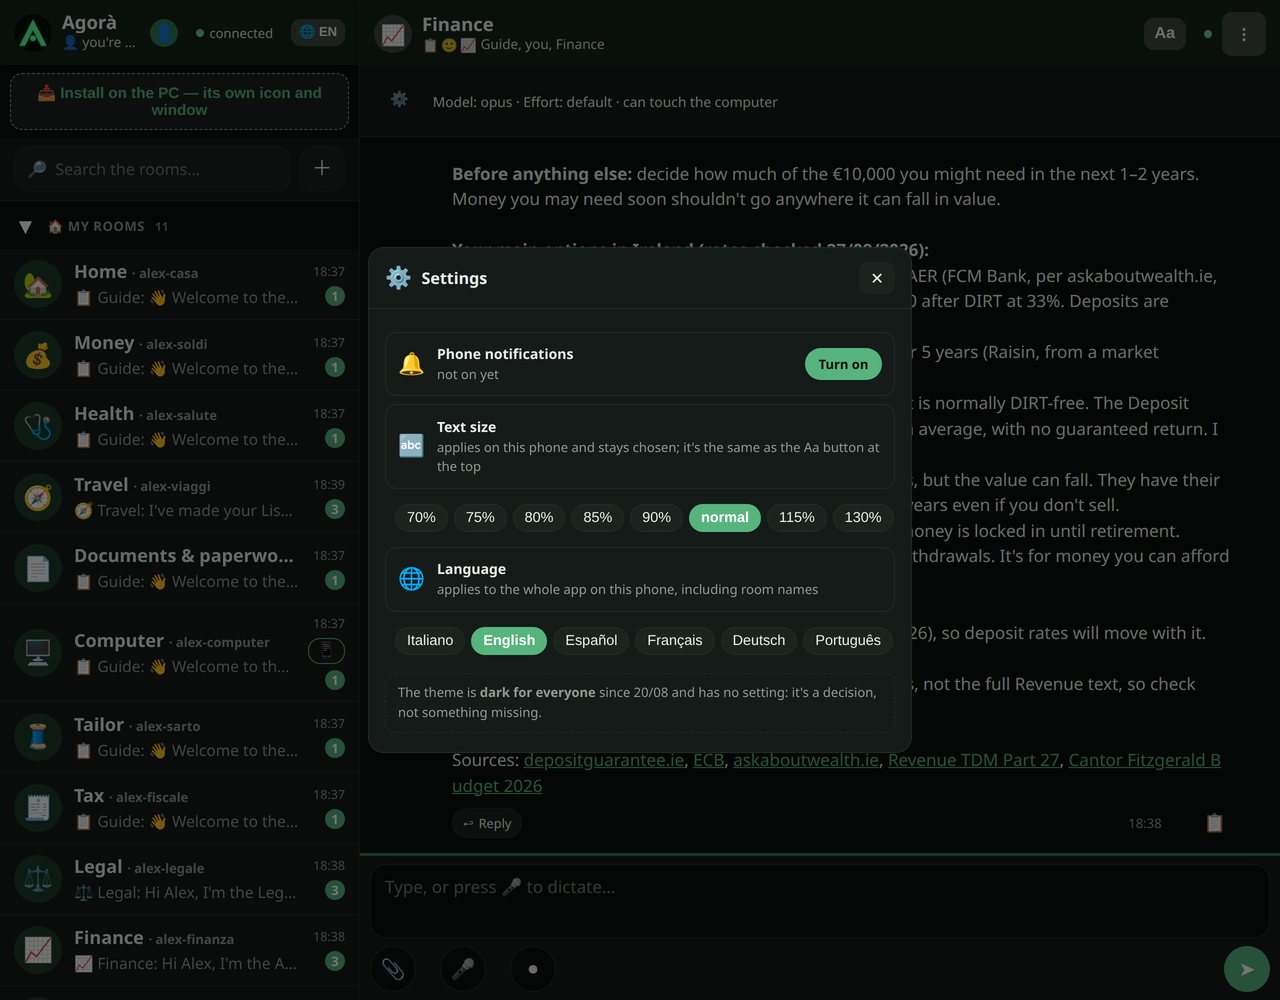
Task: Open the Travel room compass icon
Action: [x=38, y=497]
